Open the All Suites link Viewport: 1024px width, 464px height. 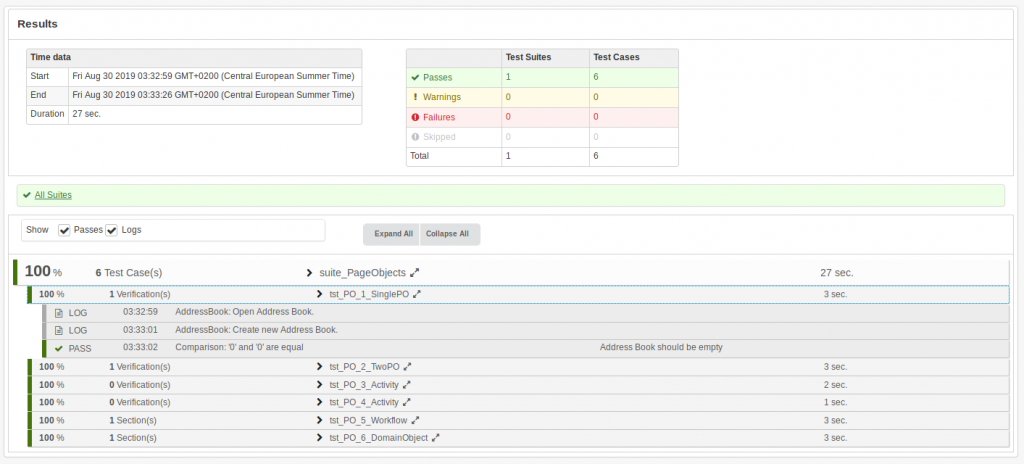(53, 195)
